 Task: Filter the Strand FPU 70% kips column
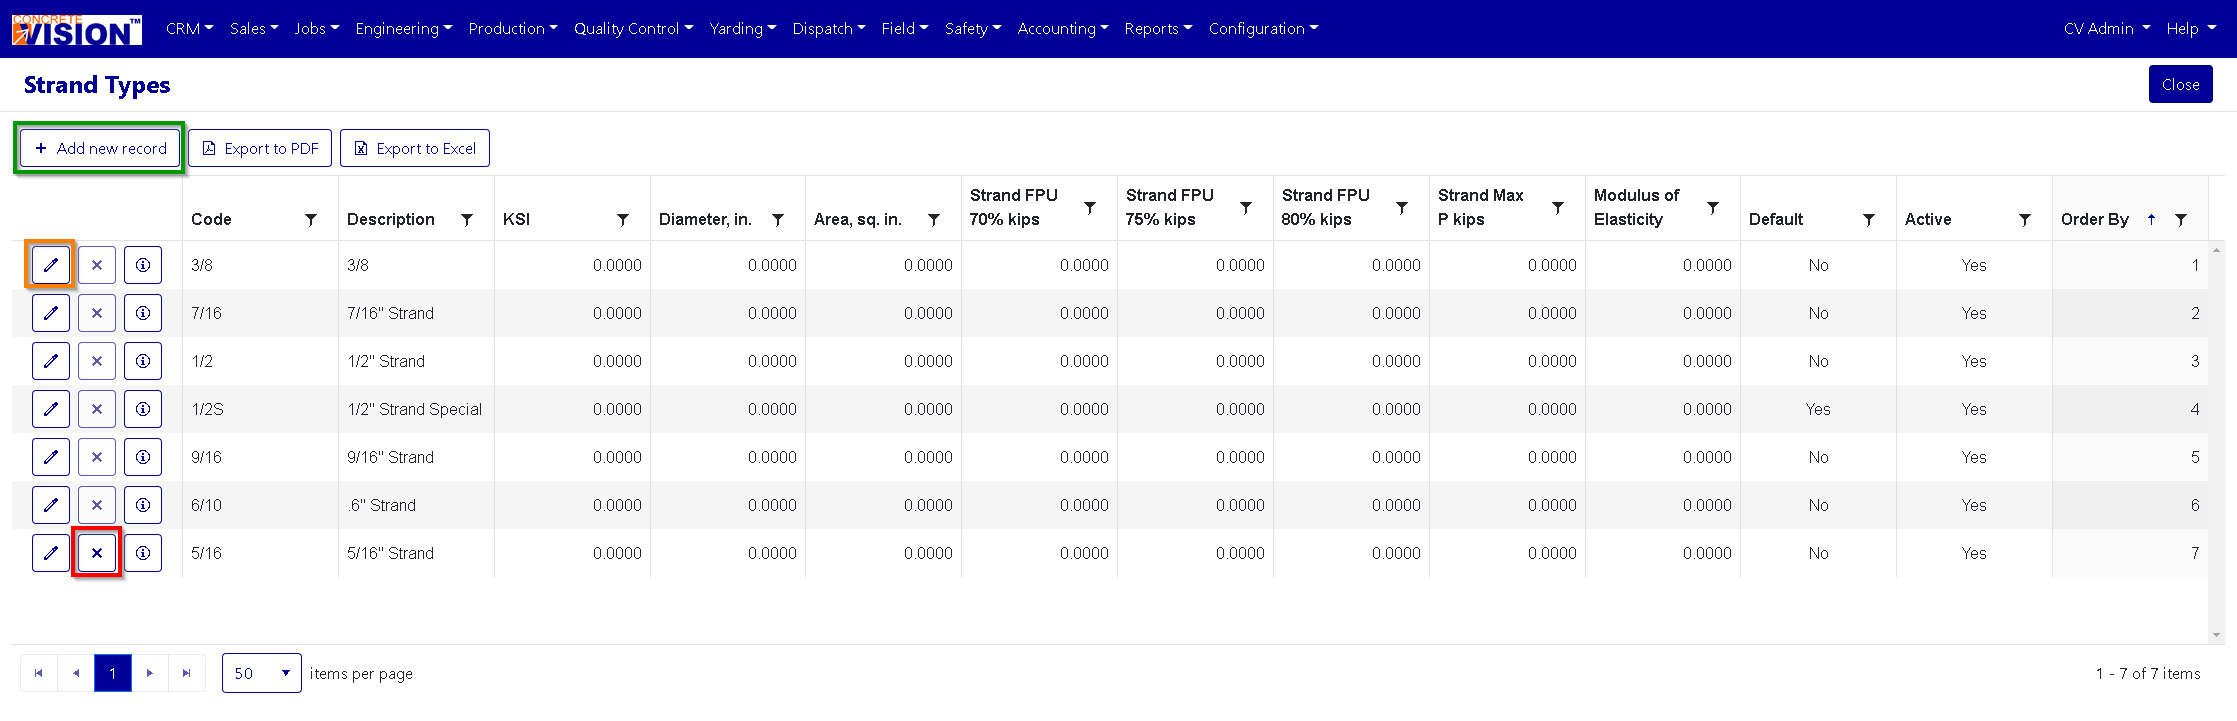1090,207
